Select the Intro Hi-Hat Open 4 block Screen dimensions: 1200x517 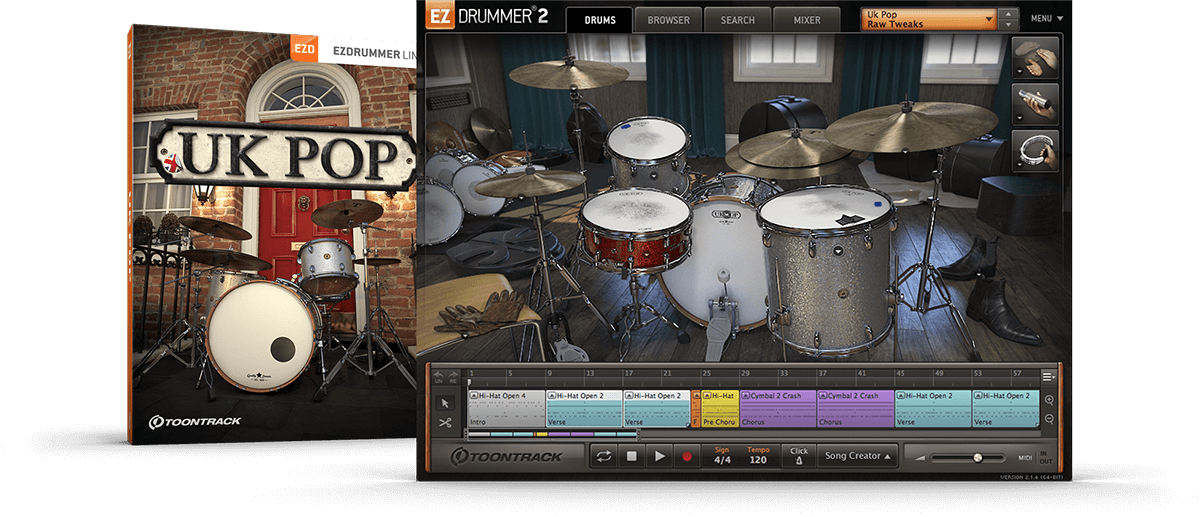click(506, 410)
